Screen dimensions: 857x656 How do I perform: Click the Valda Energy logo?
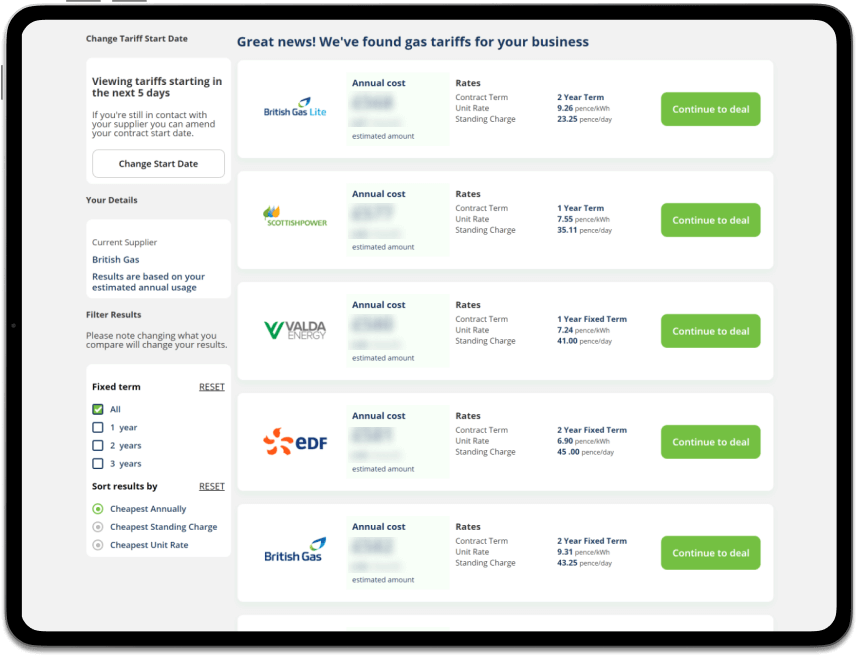tap(294, 329)
